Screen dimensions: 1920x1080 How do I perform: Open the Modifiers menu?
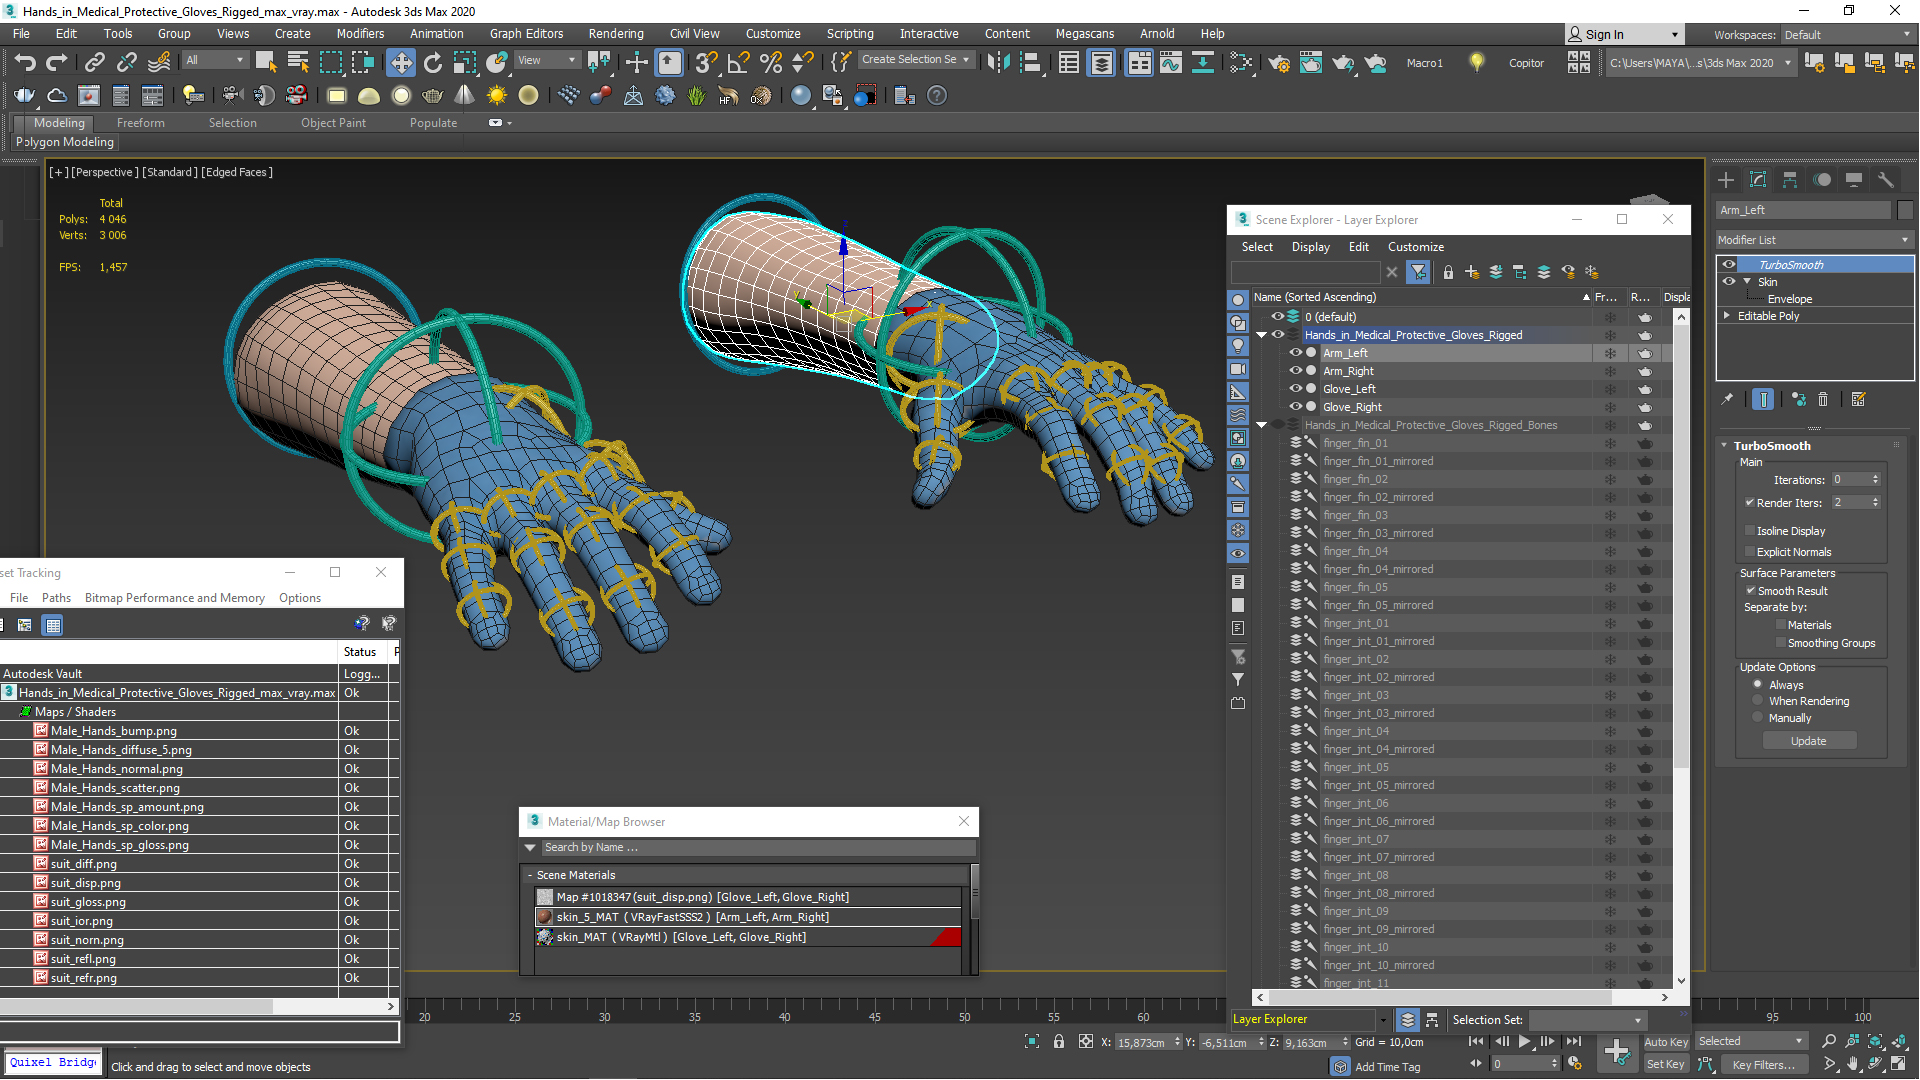[x=360, y=33]
